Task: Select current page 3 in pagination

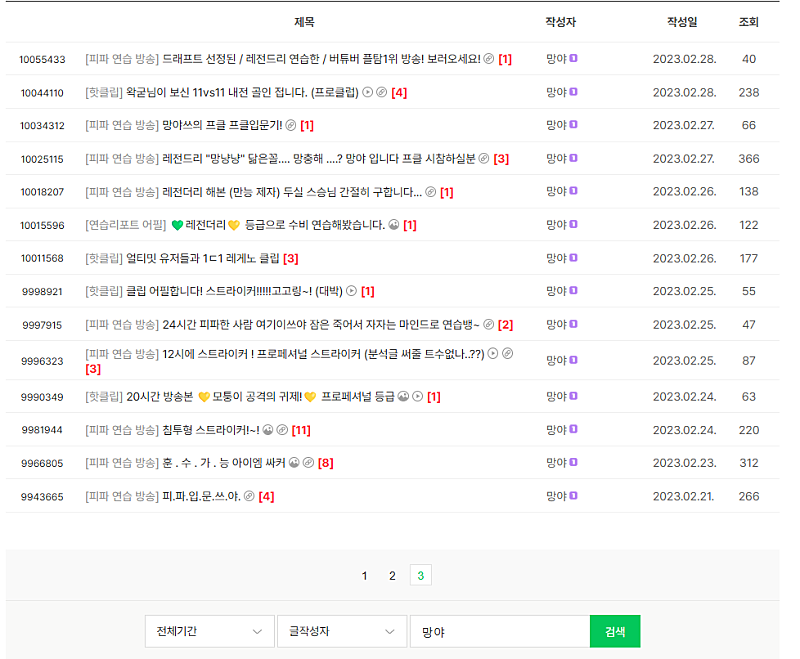Action: (x=421, y=576)
